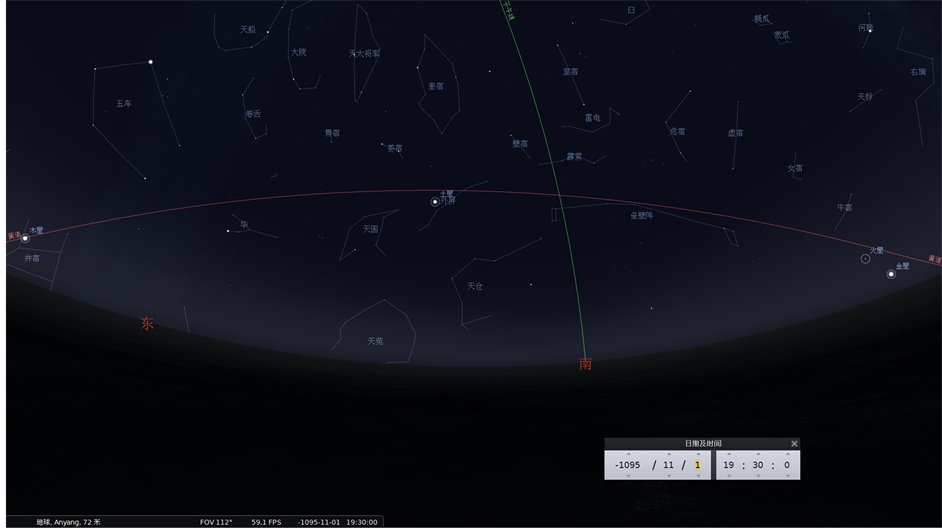This screenshot has height=528, width=942.
Task: Click the East (东) cardinal direction marker
Action: [147, 324]
